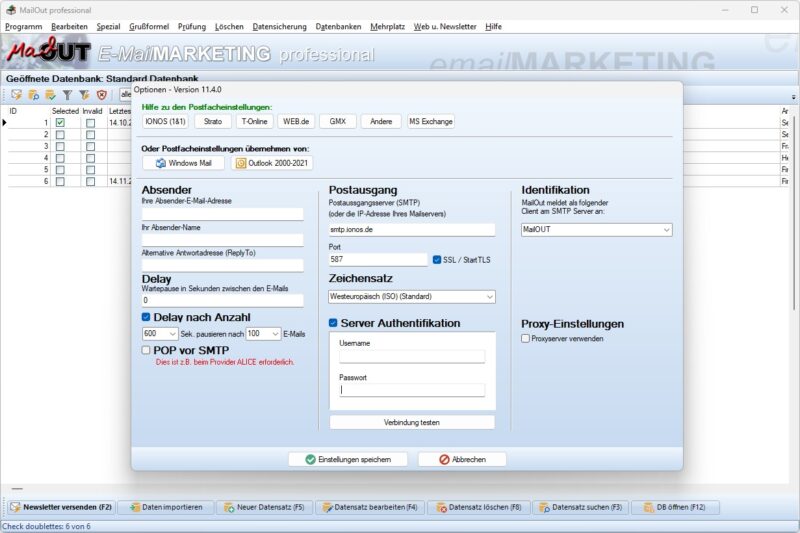Open the Spezial menu
Image resolution: width=800 pixels, height=533 pixels.
[108, 27]
